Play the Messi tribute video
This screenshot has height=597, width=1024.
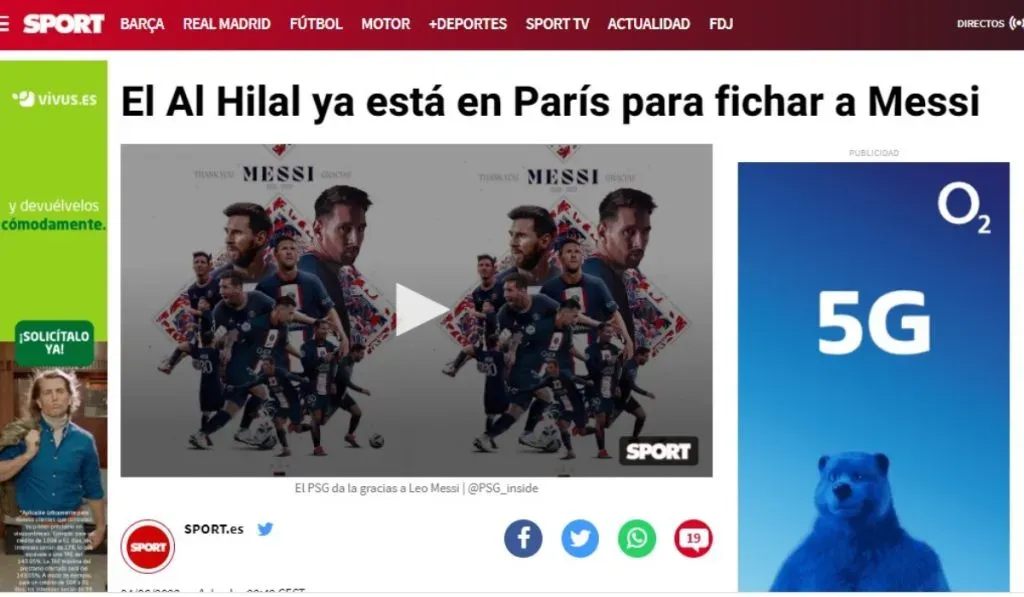click(x=421, y=310)
